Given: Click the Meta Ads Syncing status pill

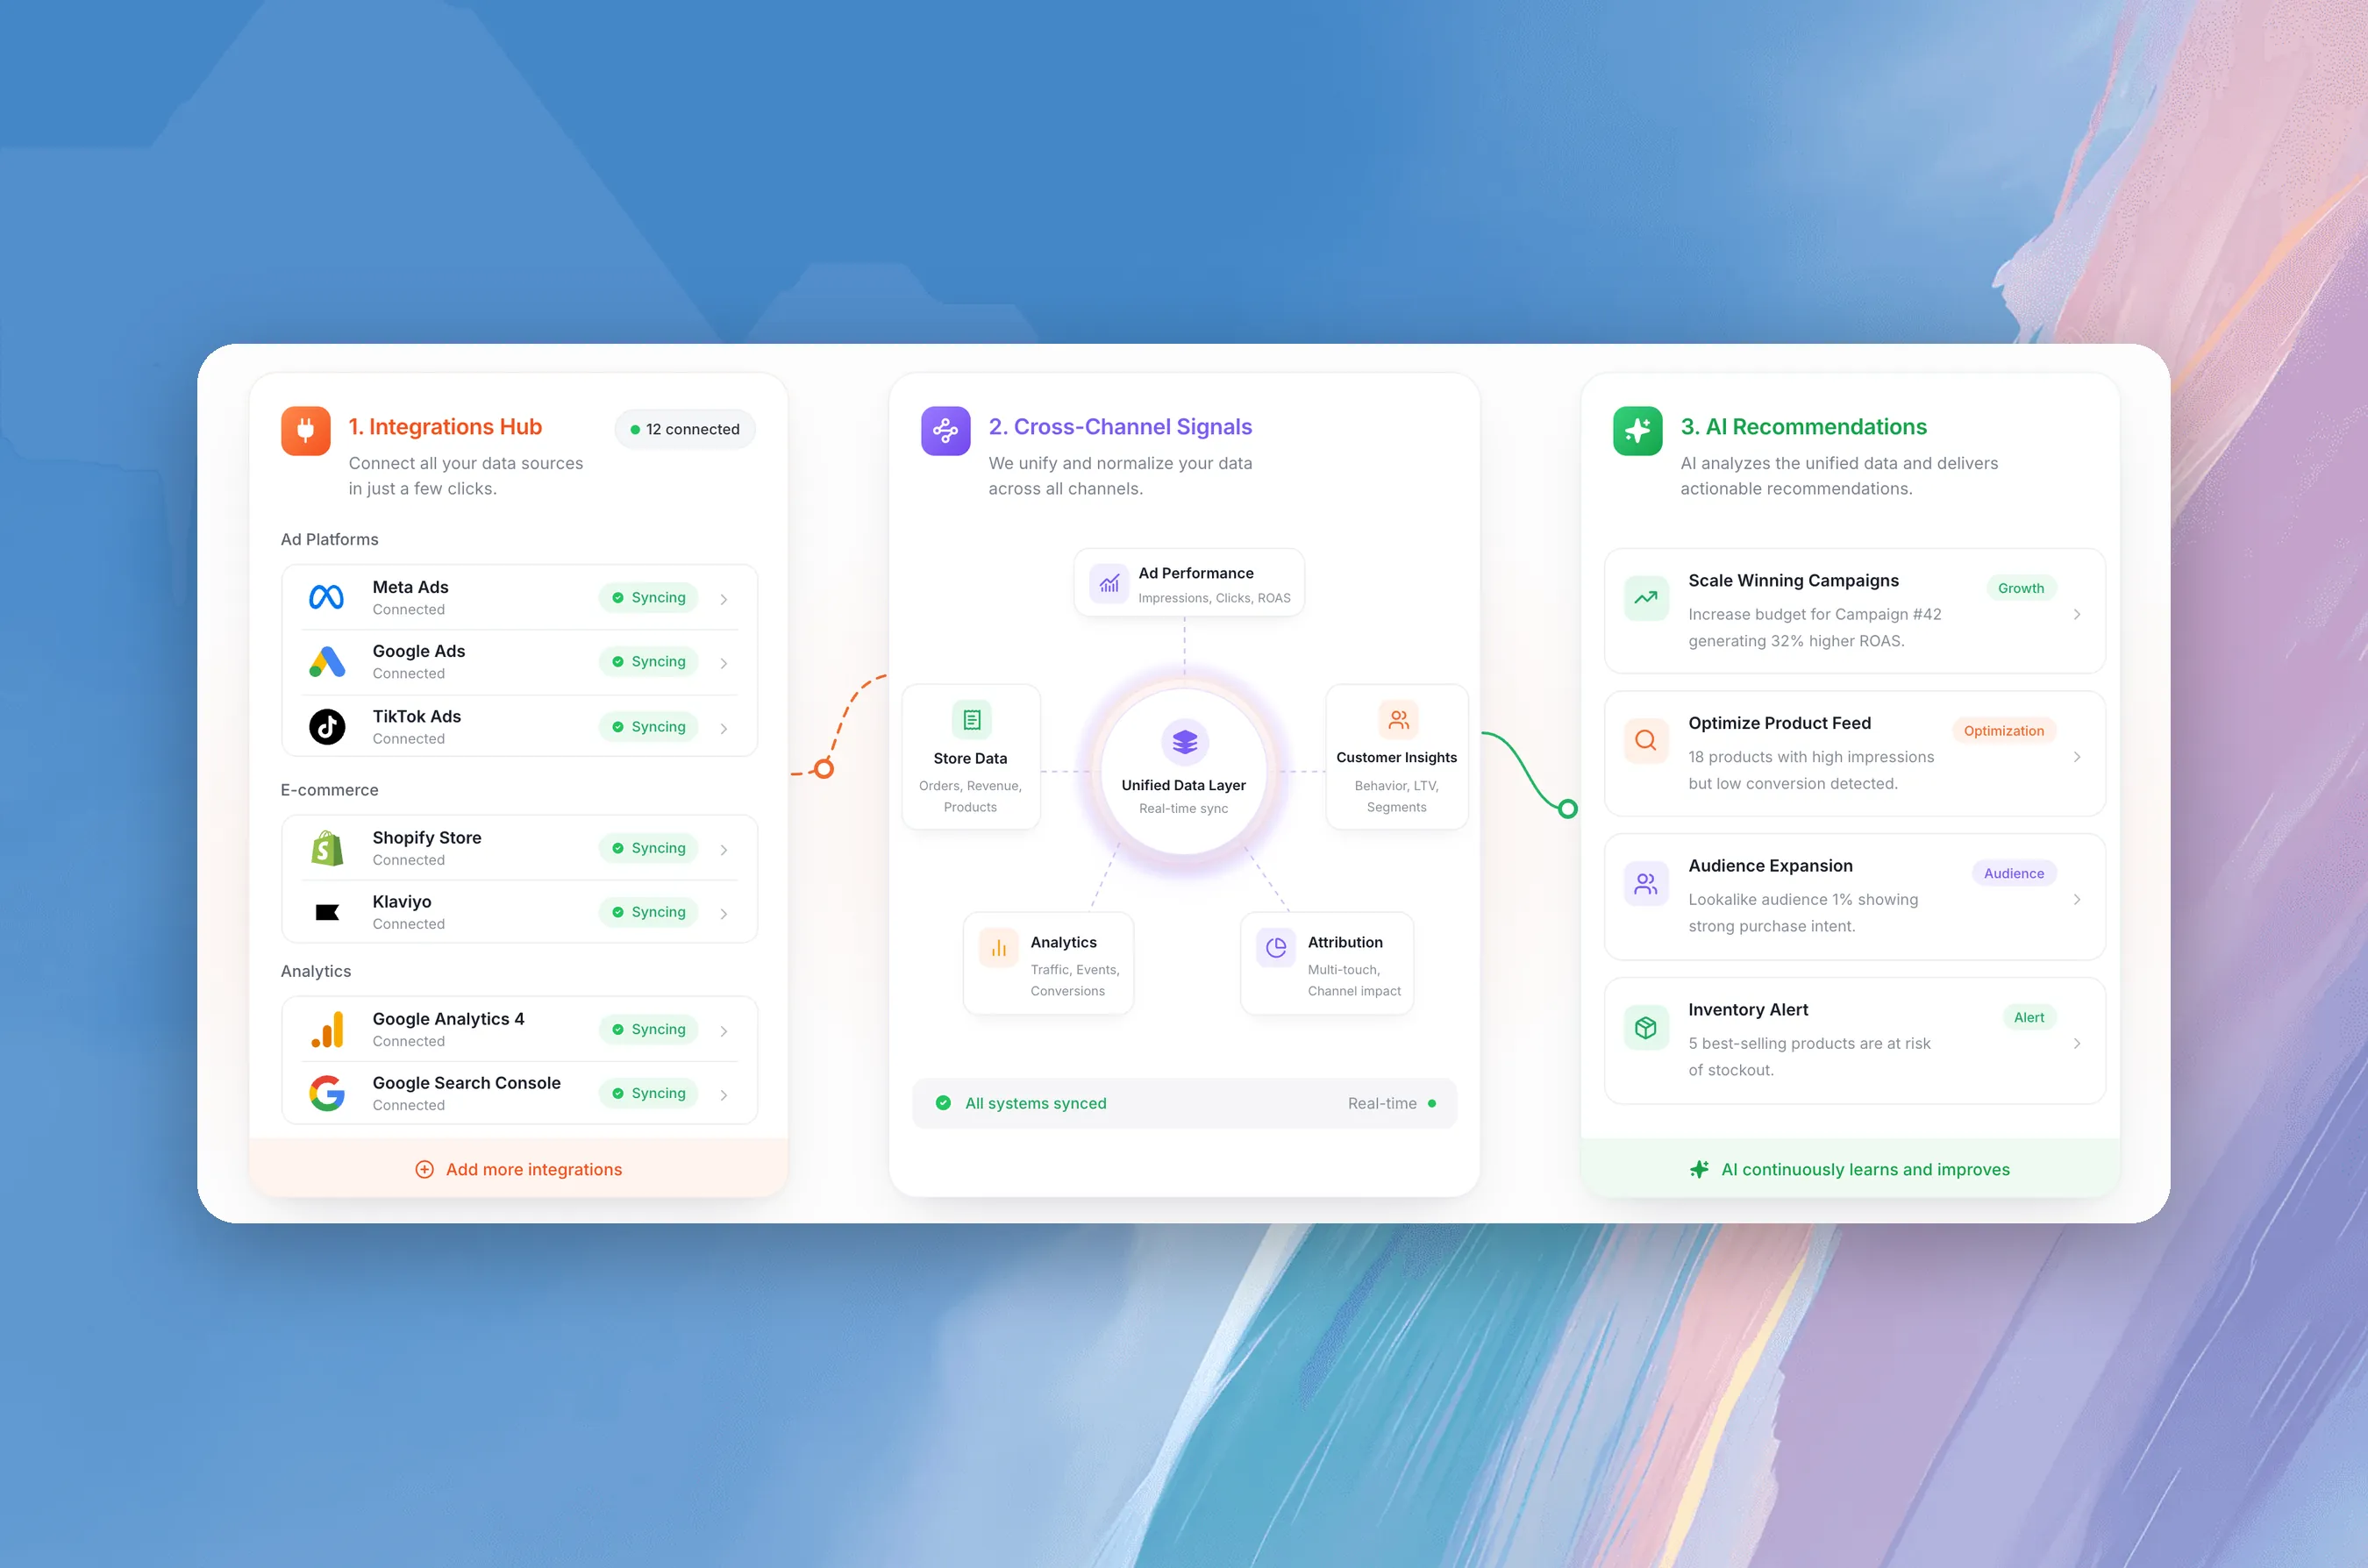Looking at the screenshot, I should 648,597.
